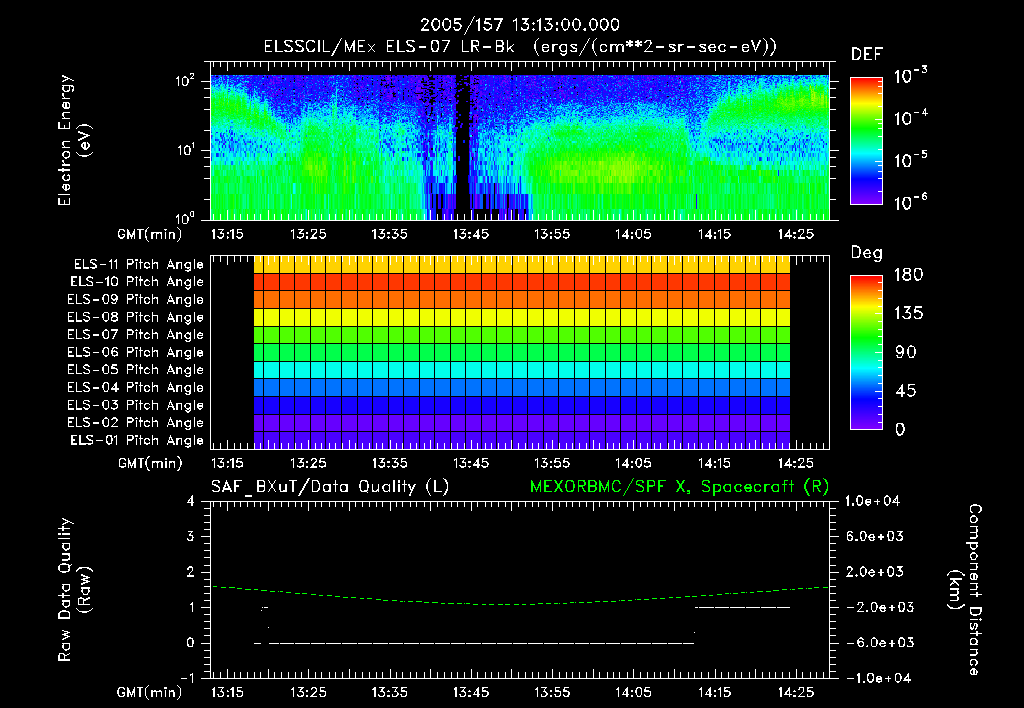The image size is (1024, 708).
Task: Click the DEF color scale bar
Action: click(x=866, y=141)
